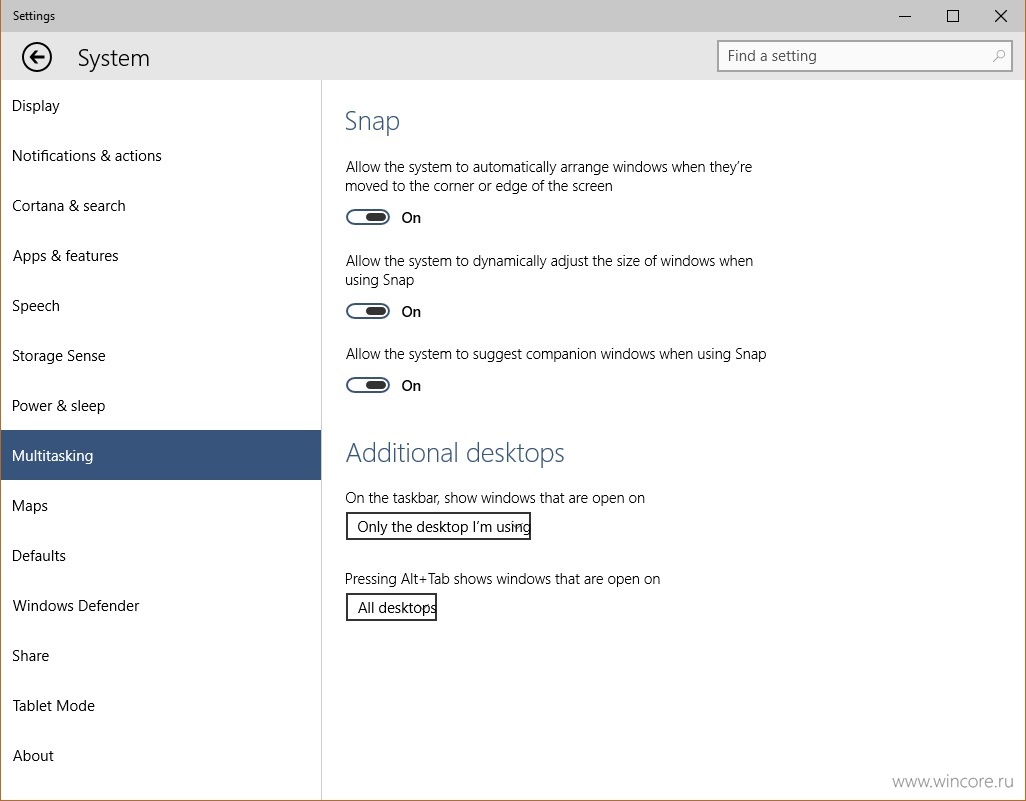Select Notifications & actions
Viewport: 1026px width, 801px height.
pos(161,156)
